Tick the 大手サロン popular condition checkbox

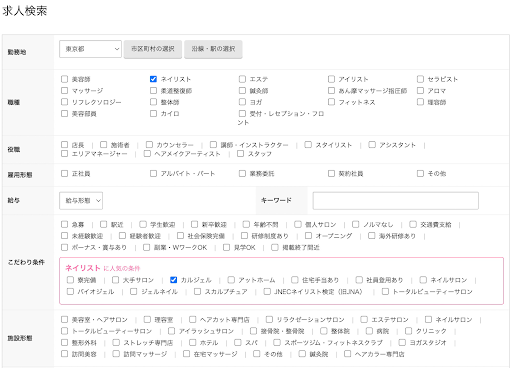pos(115,280)
